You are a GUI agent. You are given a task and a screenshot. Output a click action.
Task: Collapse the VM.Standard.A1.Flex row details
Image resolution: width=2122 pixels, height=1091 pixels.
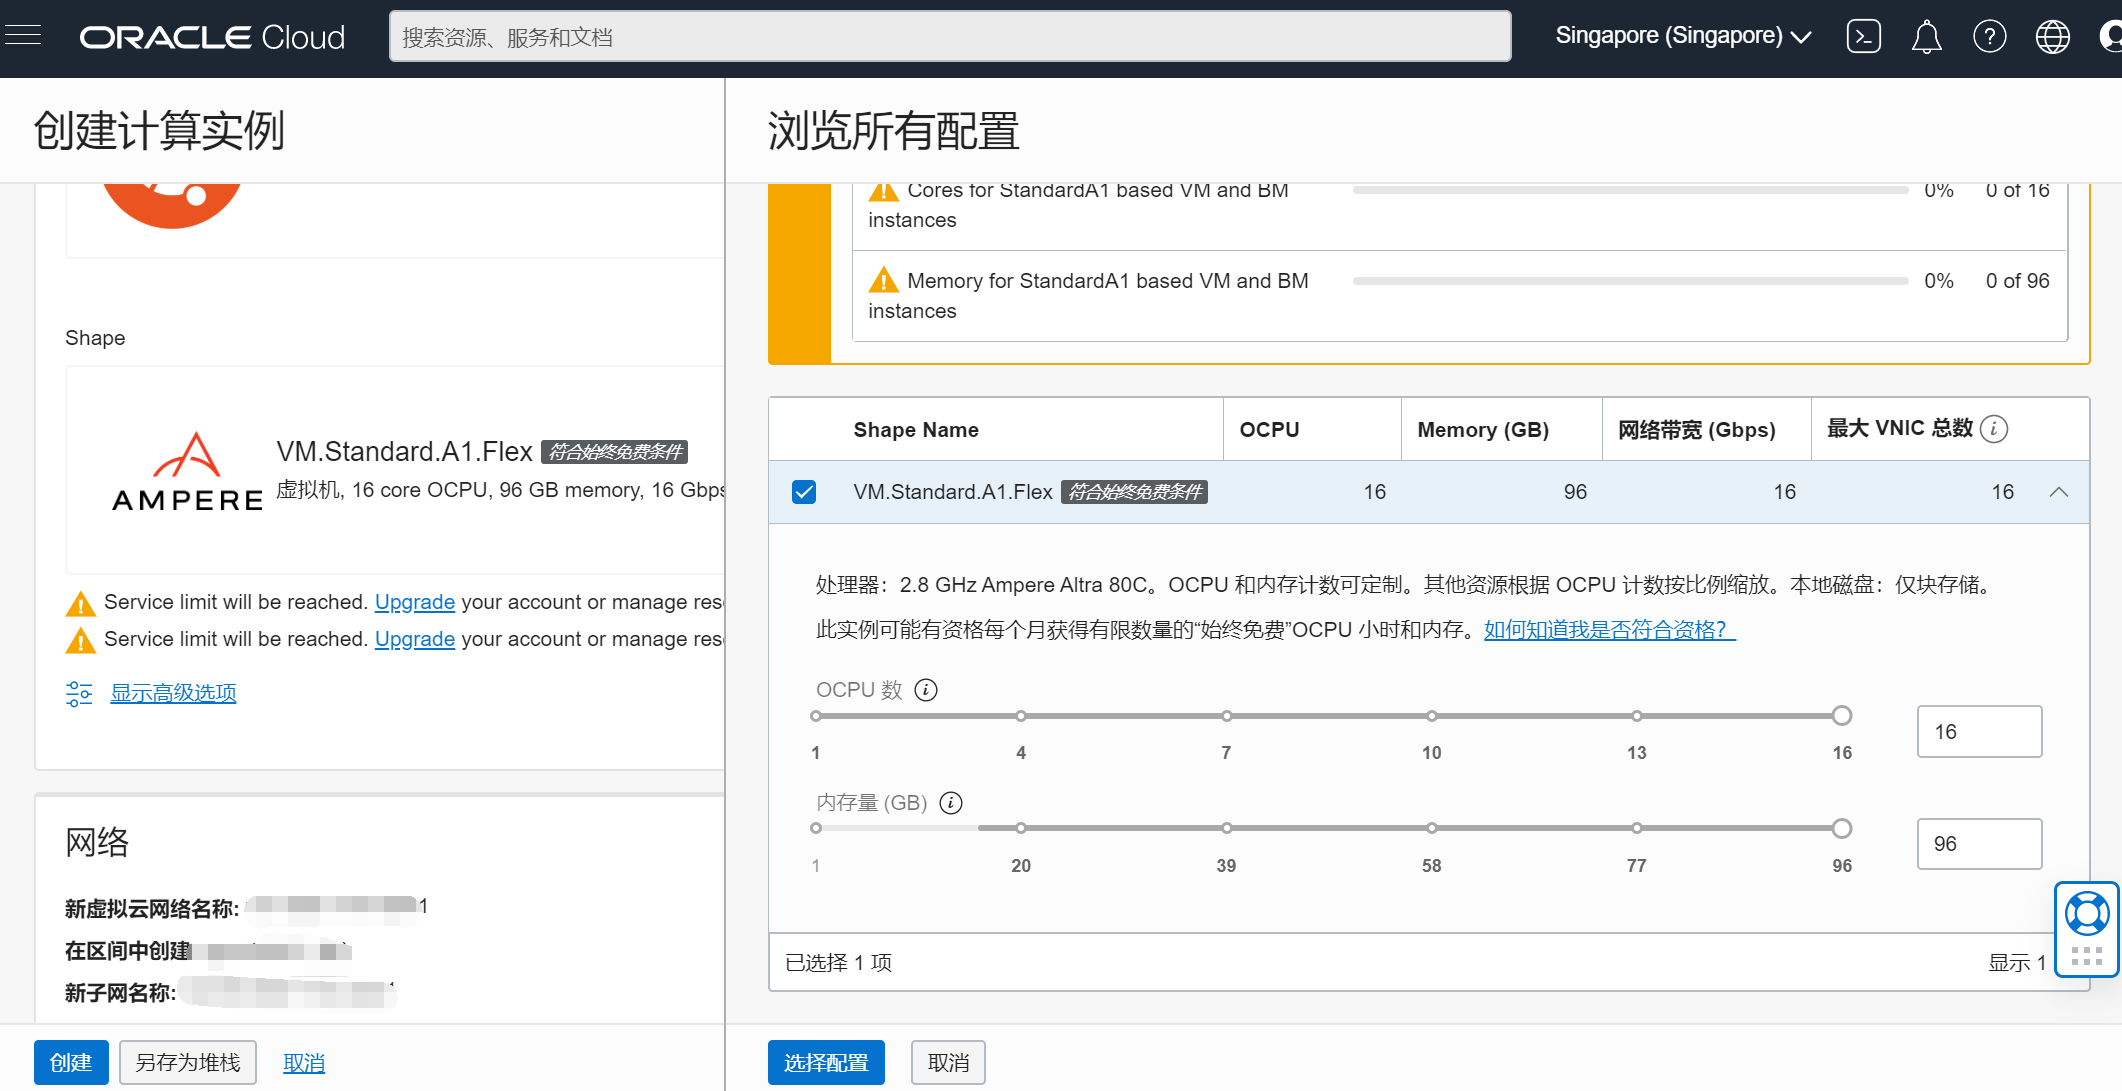pos(2058,492)
